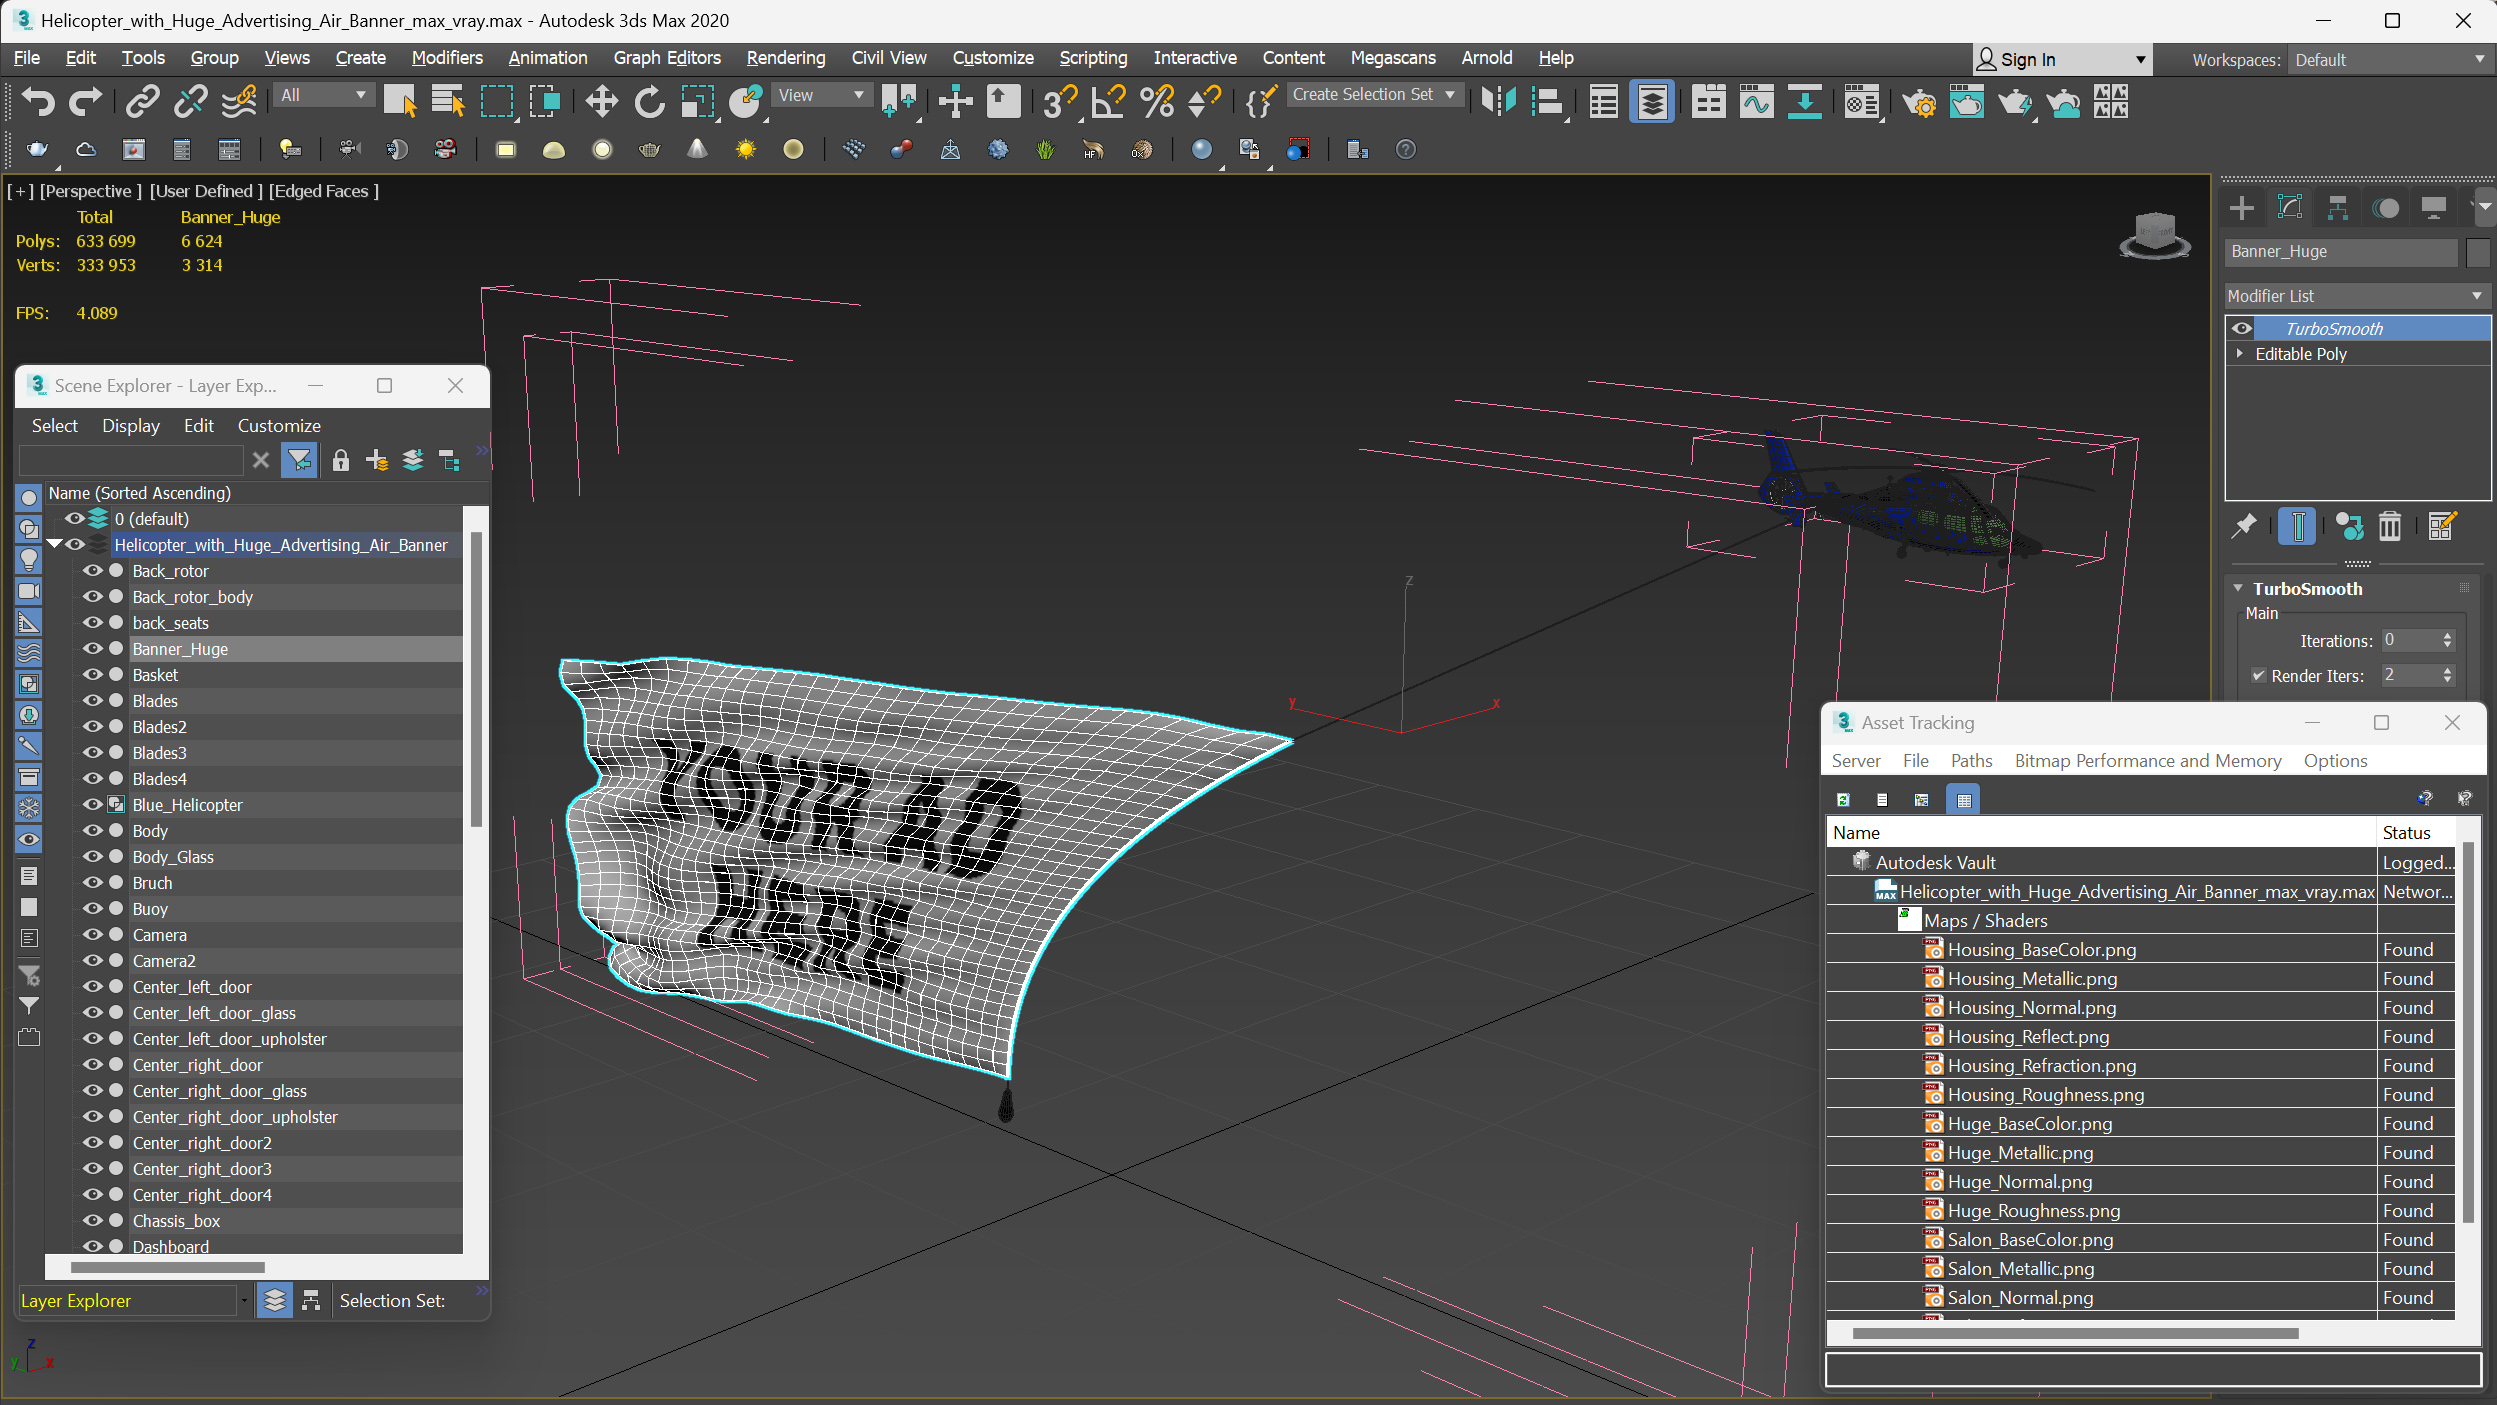This screenshot has width=2497, height=1405.
Task: Open the Modifier List dropdown
Action: [x=2356, y=296]
